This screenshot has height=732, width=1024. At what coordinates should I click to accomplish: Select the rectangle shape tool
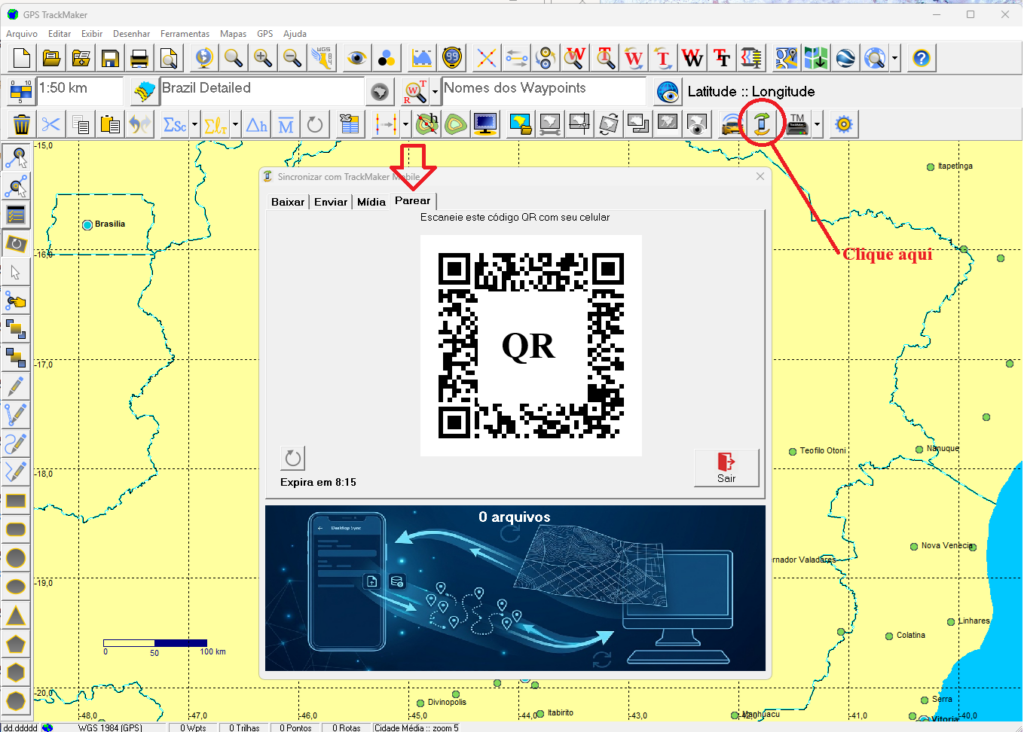[16, 501]
